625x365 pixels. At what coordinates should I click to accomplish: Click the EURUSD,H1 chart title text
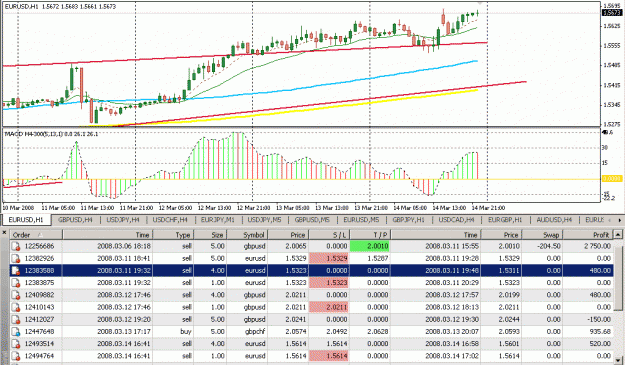click(60, 7)
